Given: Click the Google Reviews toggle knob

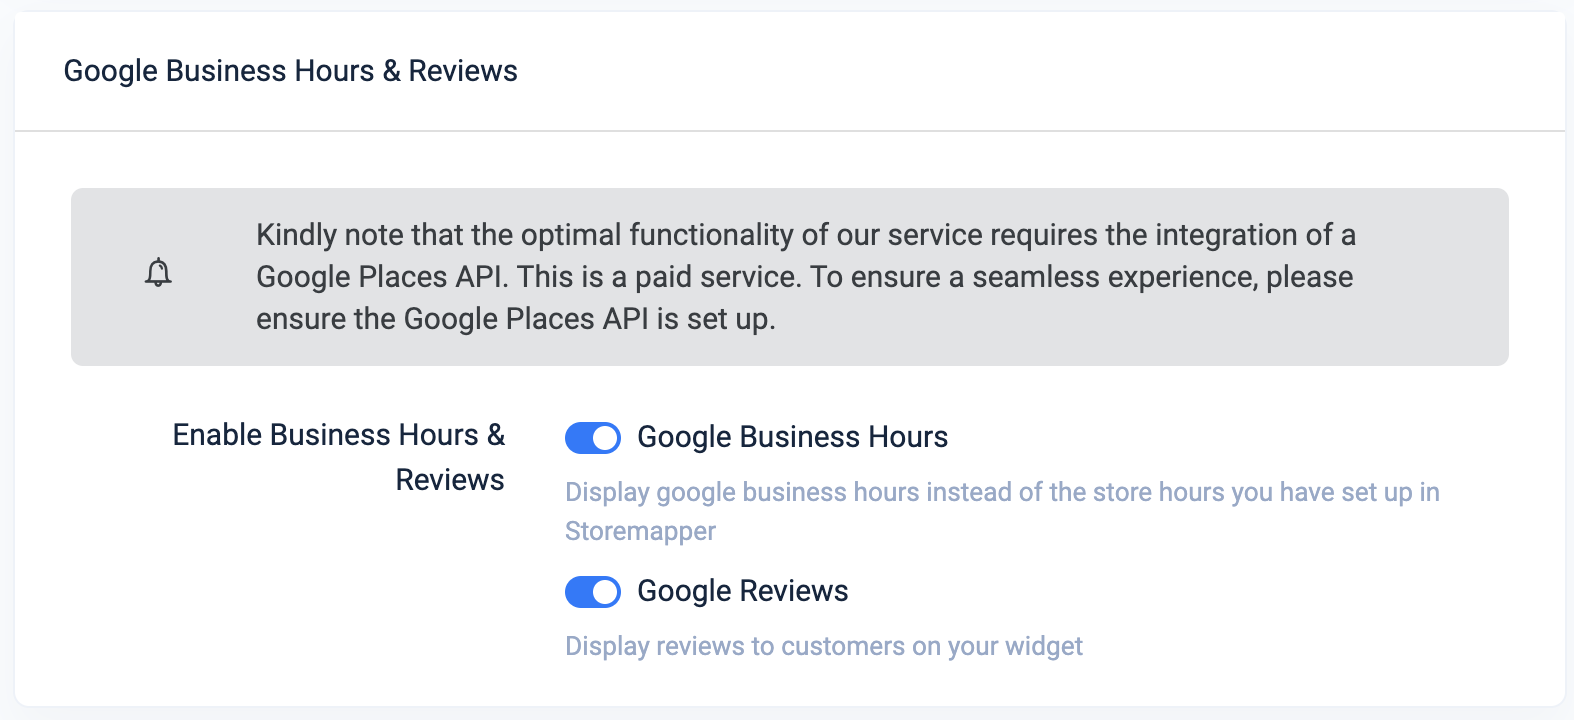Looking at the screenshot, I should [x=604, y=591].
